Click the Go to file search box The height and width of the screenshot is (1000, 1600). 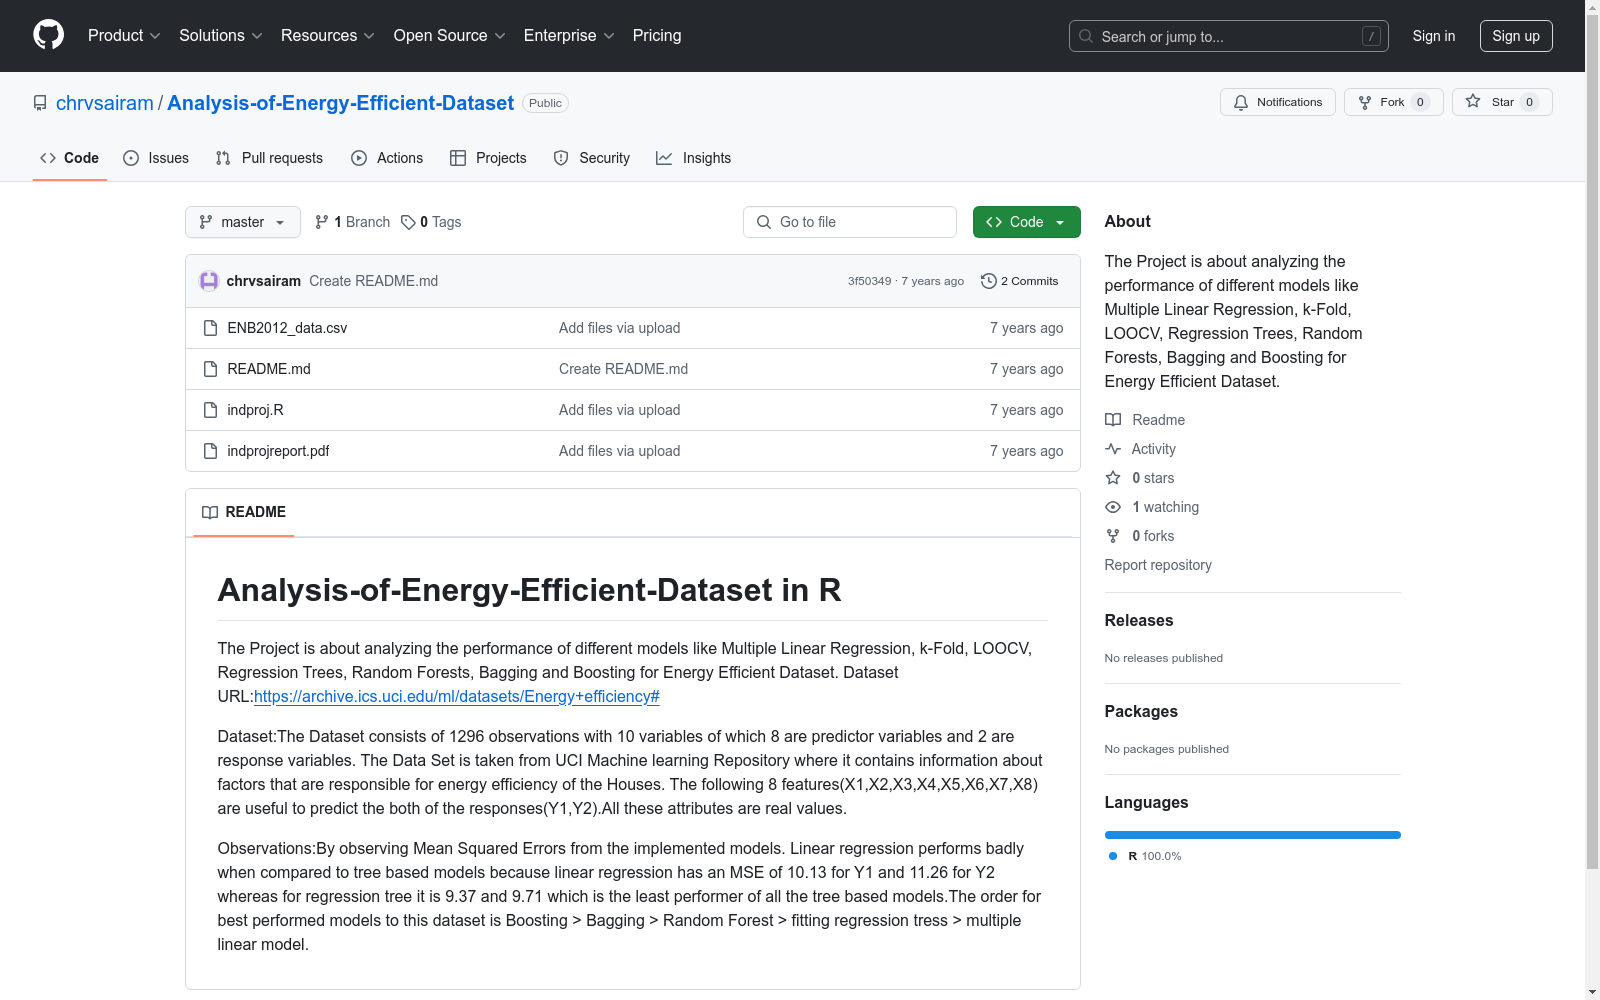point(850,222)
